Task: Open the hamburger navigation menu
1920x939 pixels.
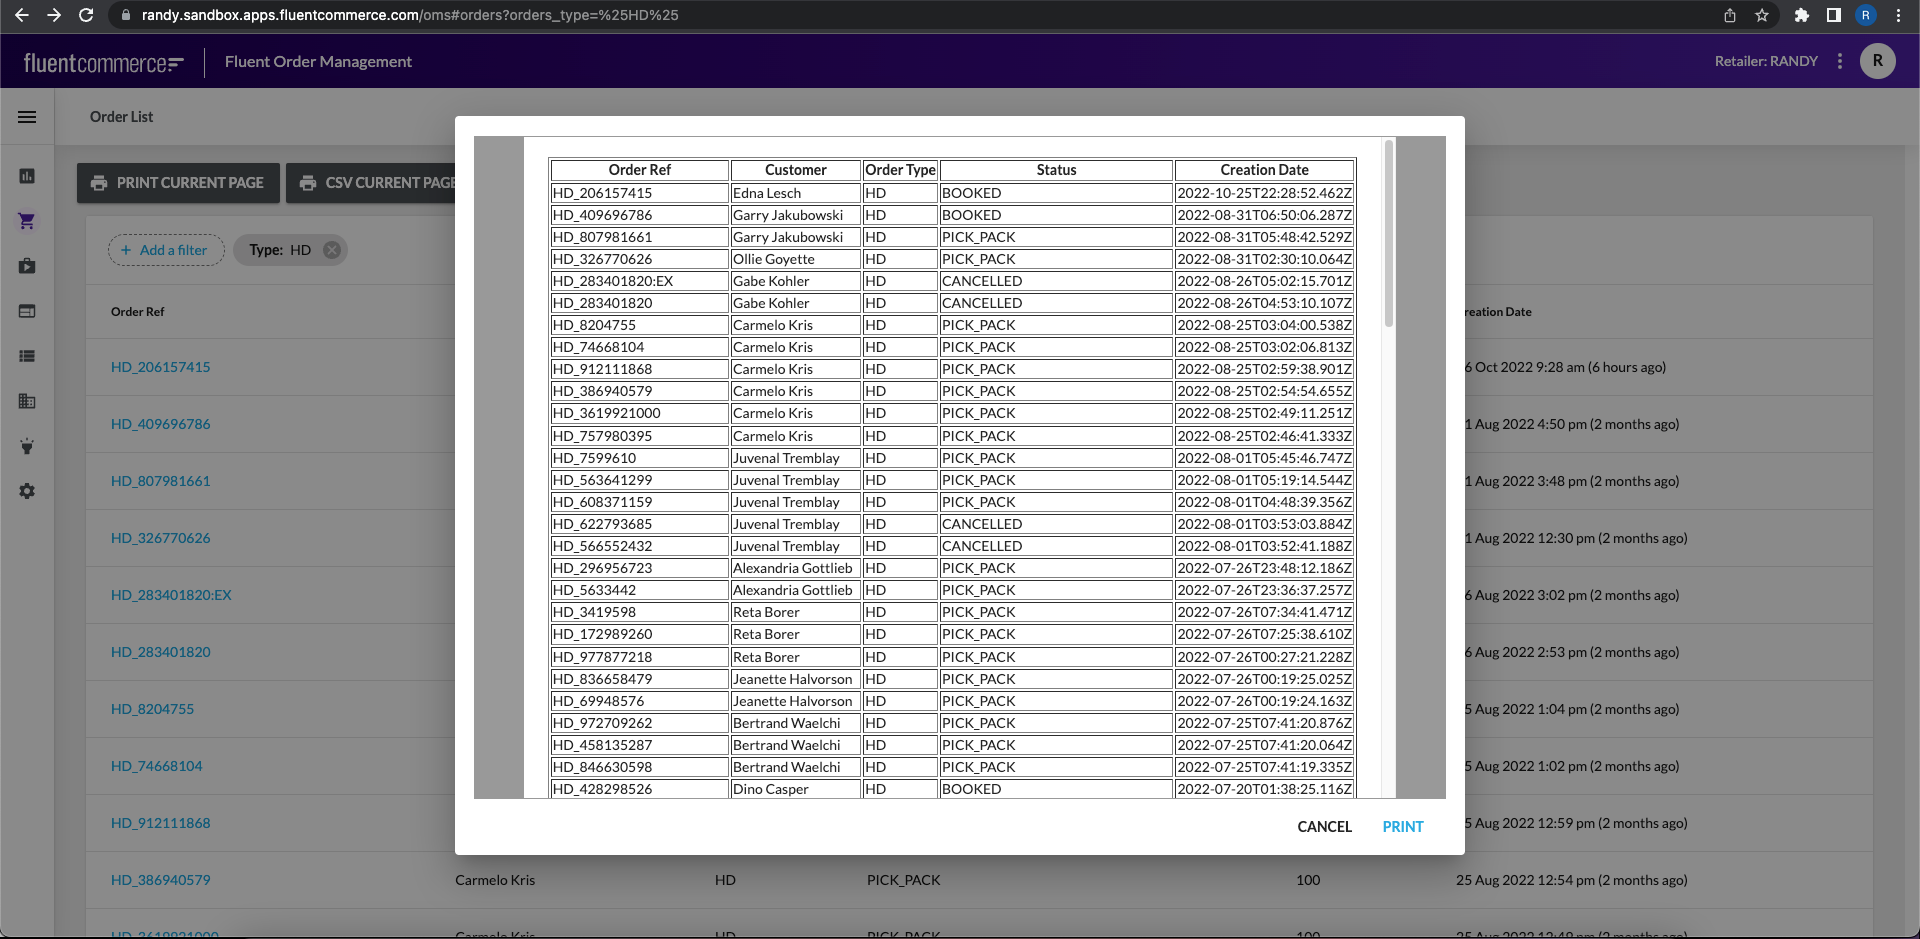Action: point(27,117)
